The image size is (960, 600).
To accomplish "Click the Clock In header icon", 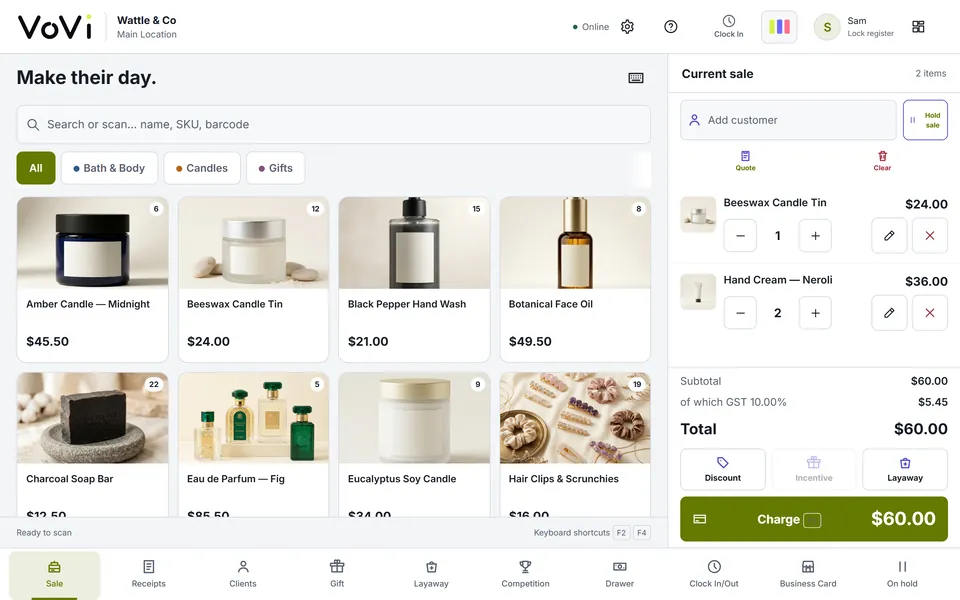I will coord(729,27).
